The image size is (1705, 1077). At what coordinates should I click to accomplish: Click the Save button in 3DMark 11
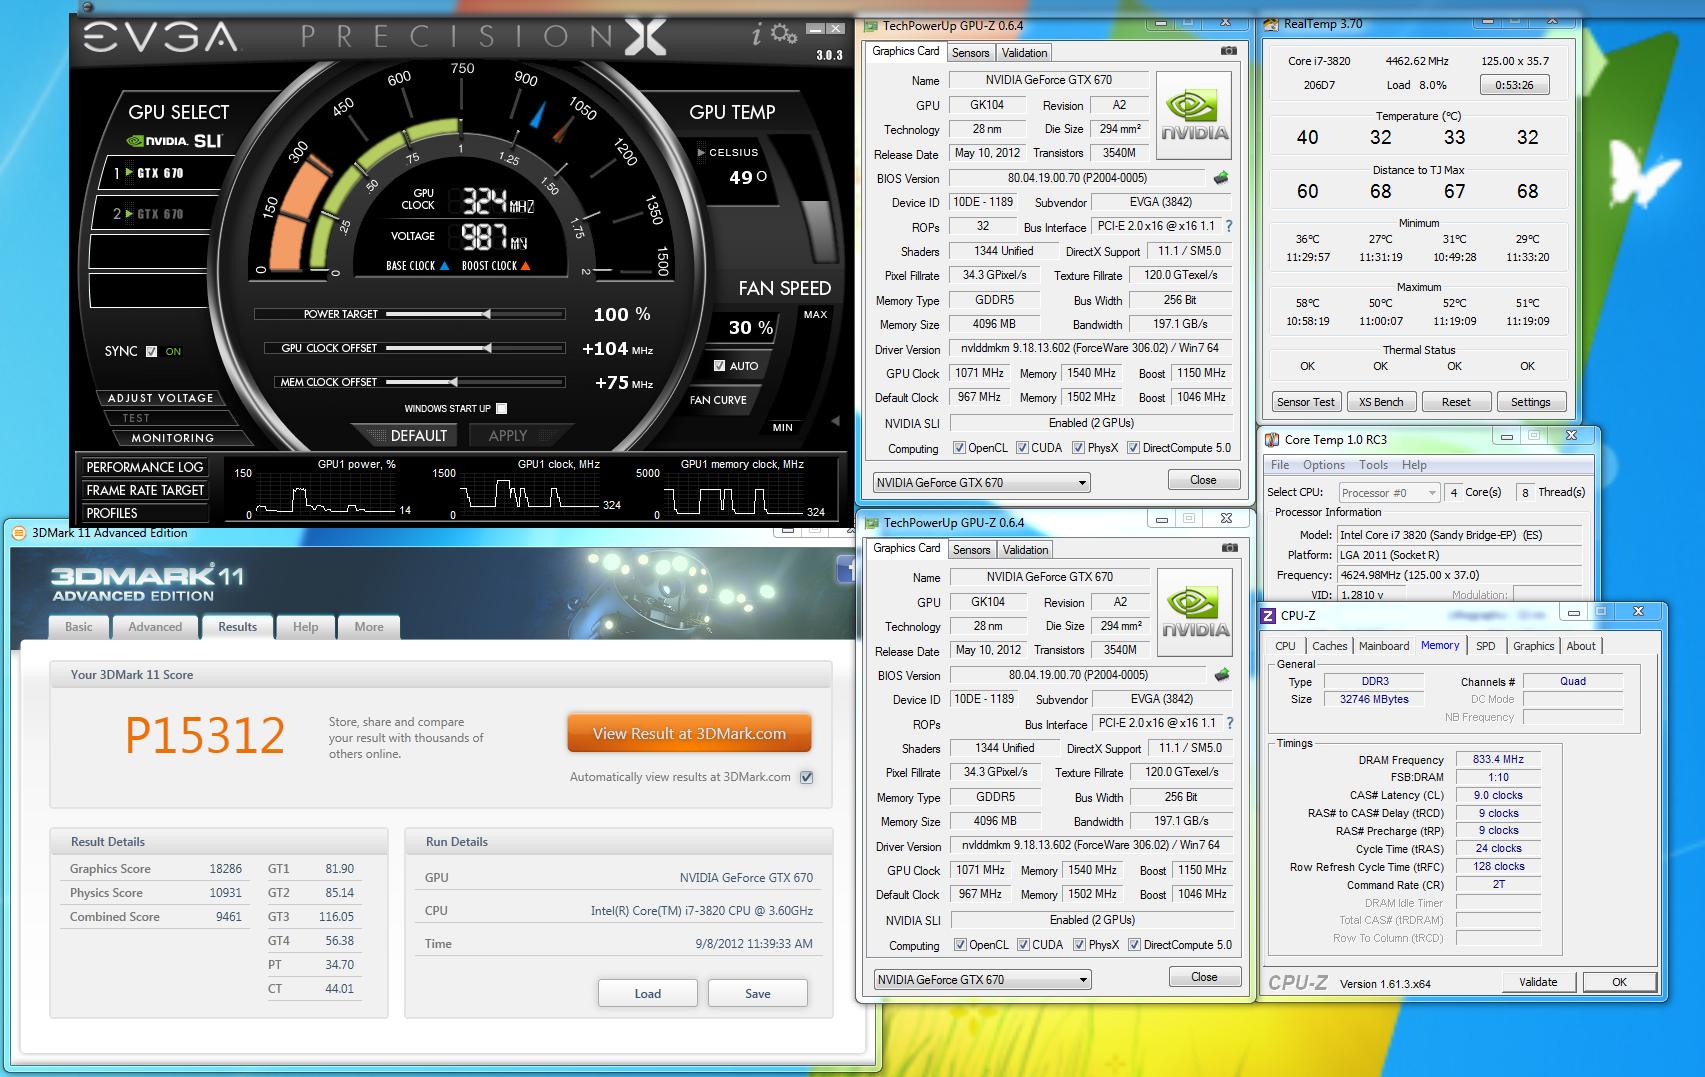(x=757, y=993)
